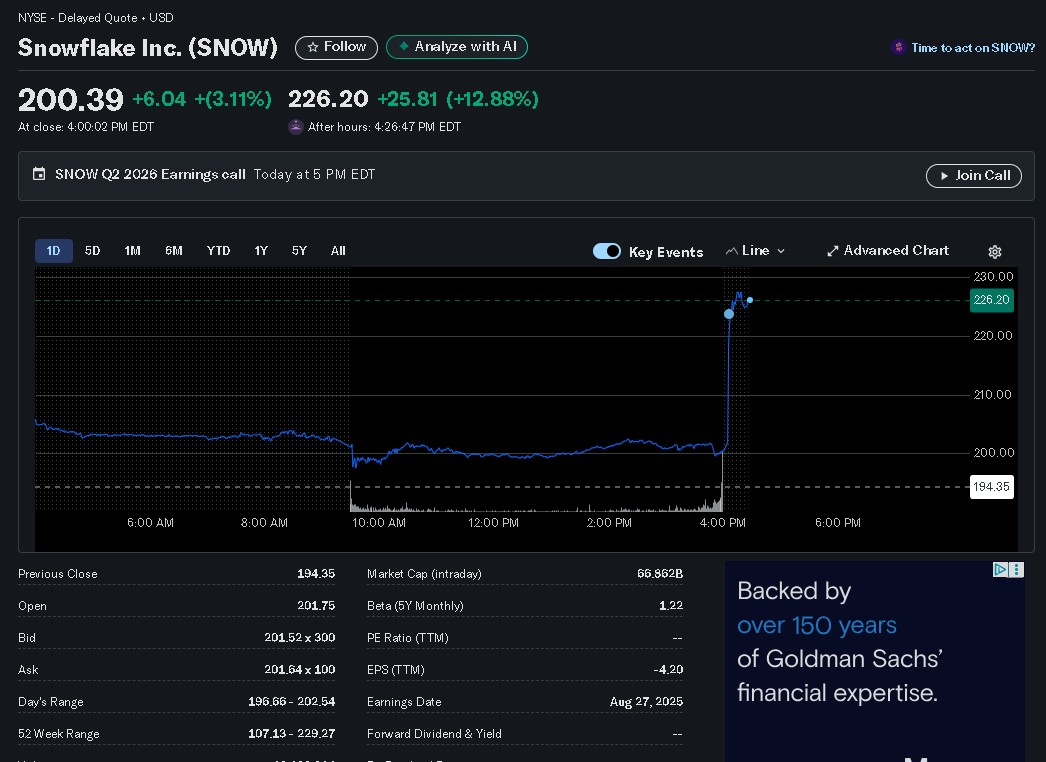Show 1Y chart range
The height and width of the screenshot is (762, 1046).
click(261, 251)
